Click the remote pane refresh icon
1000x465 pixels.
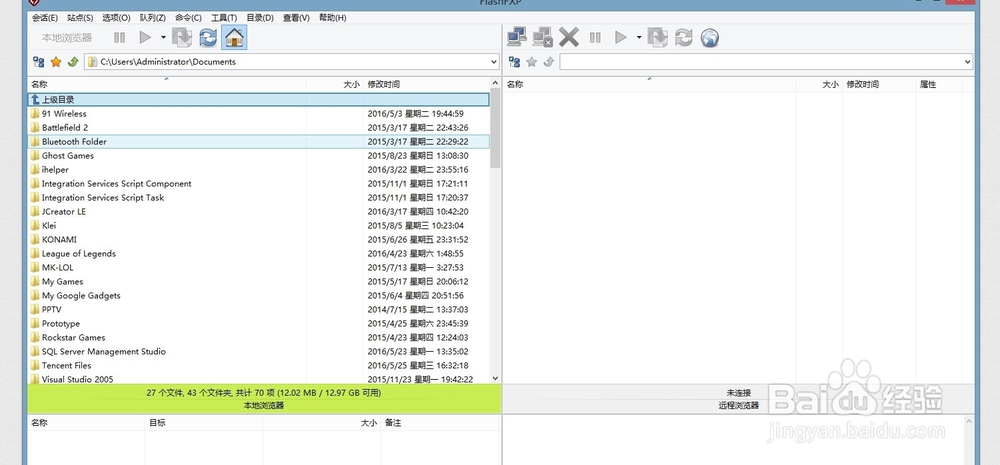(684, 38)
